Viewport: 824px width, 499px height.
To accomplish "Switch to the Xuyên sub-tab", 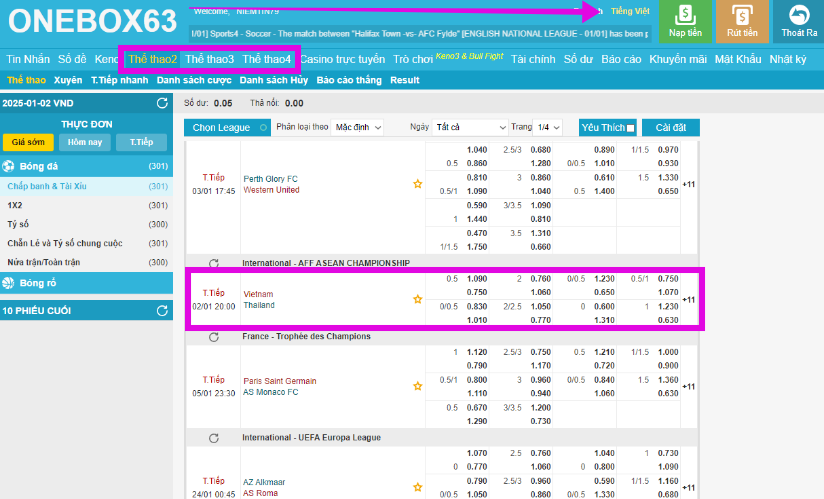I will click(68, 80).
